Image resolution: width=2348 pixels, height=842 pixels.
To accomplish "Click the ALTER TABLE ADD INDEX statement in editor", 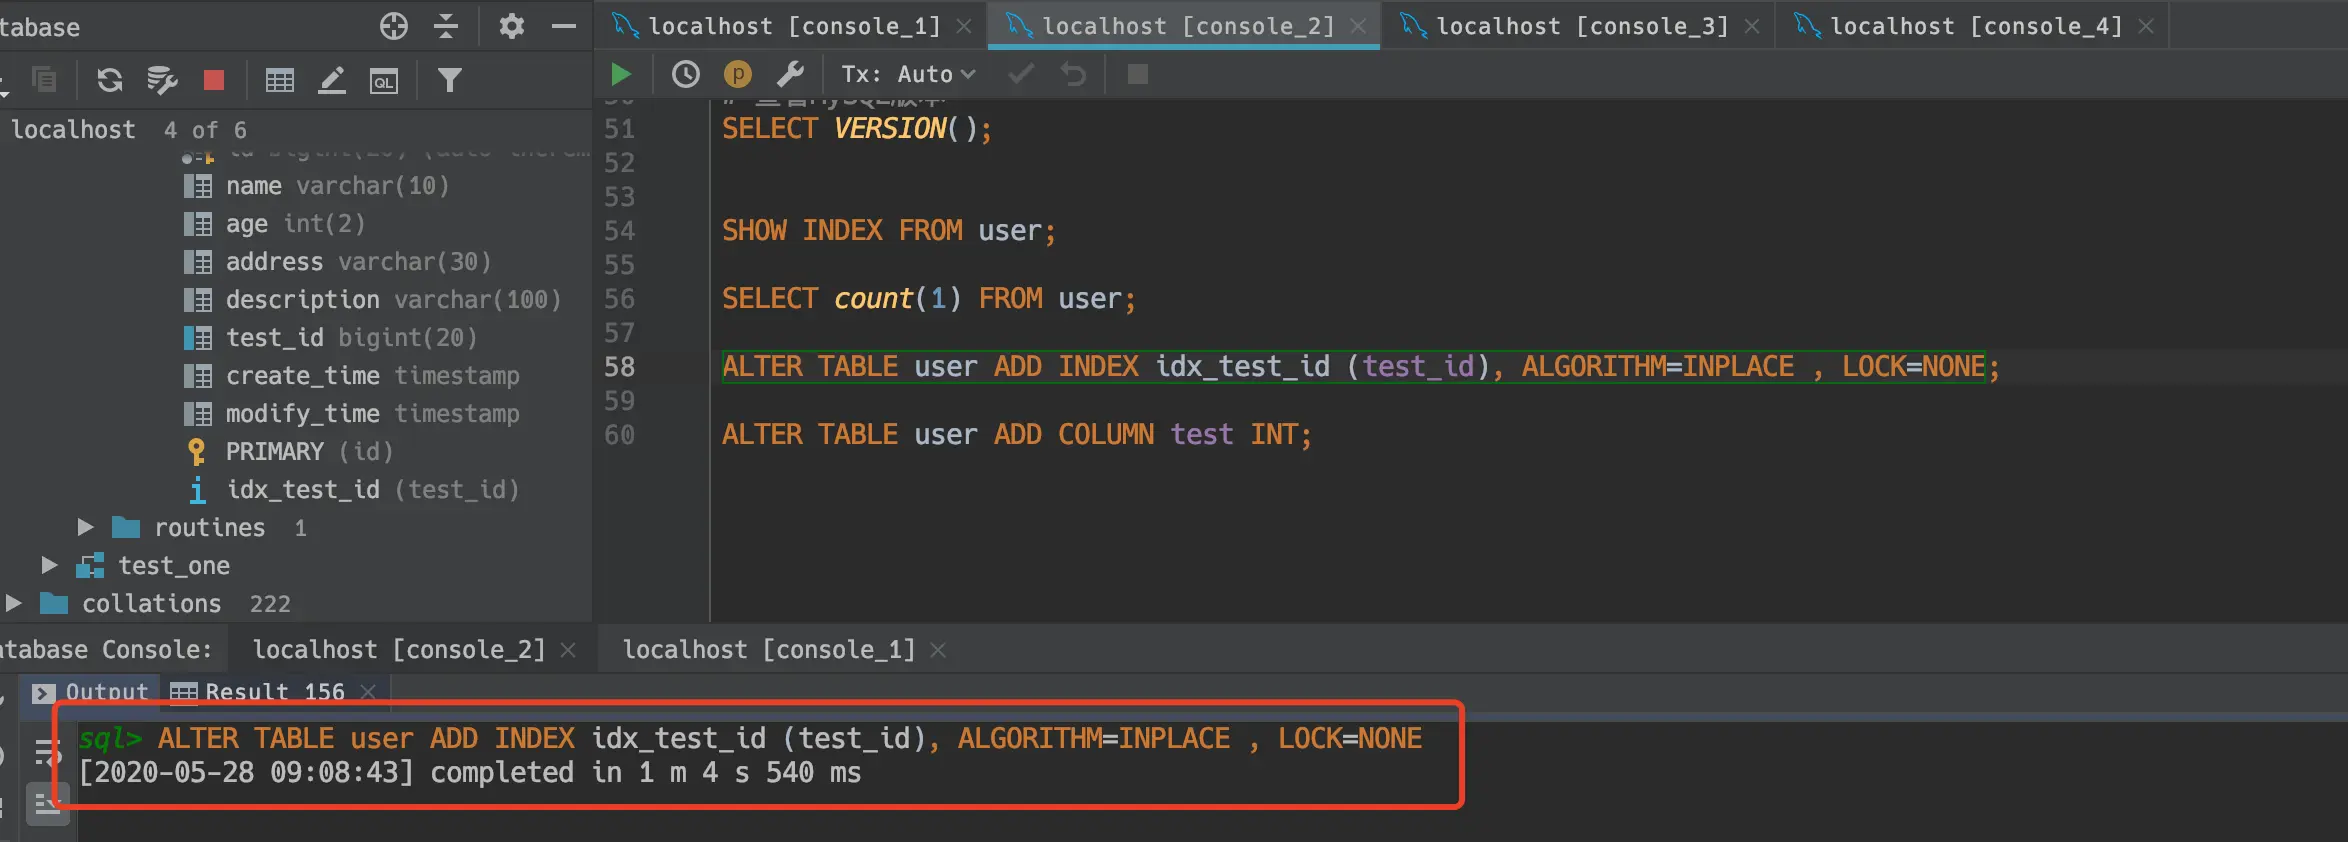I will pyautogui.click(x=1361, y=367).
